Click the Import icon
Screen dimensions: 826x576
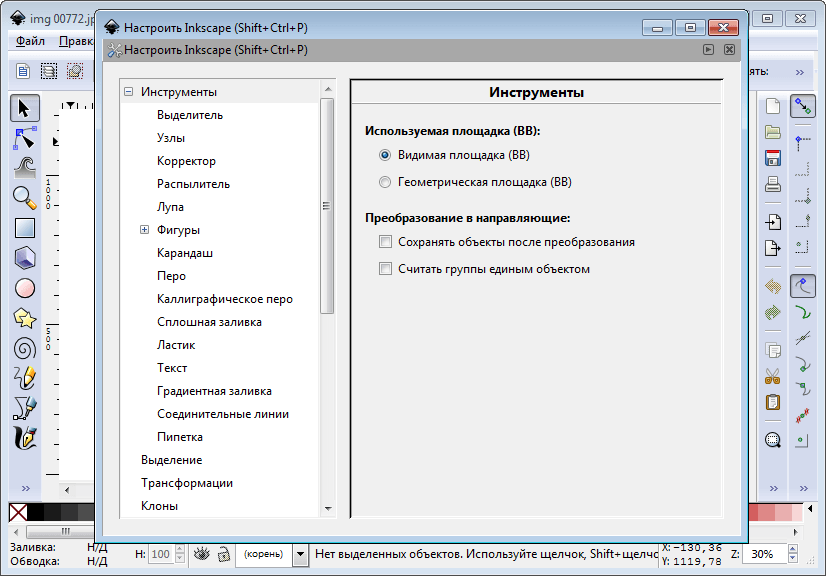773,222
